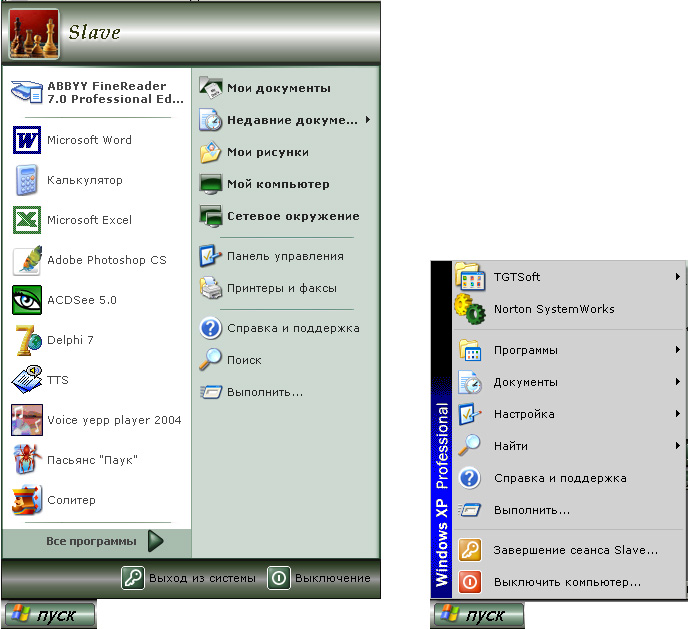Open Поиск magnifier icon
This screenshot has height=629, width=694.
[x=210, y=359]
